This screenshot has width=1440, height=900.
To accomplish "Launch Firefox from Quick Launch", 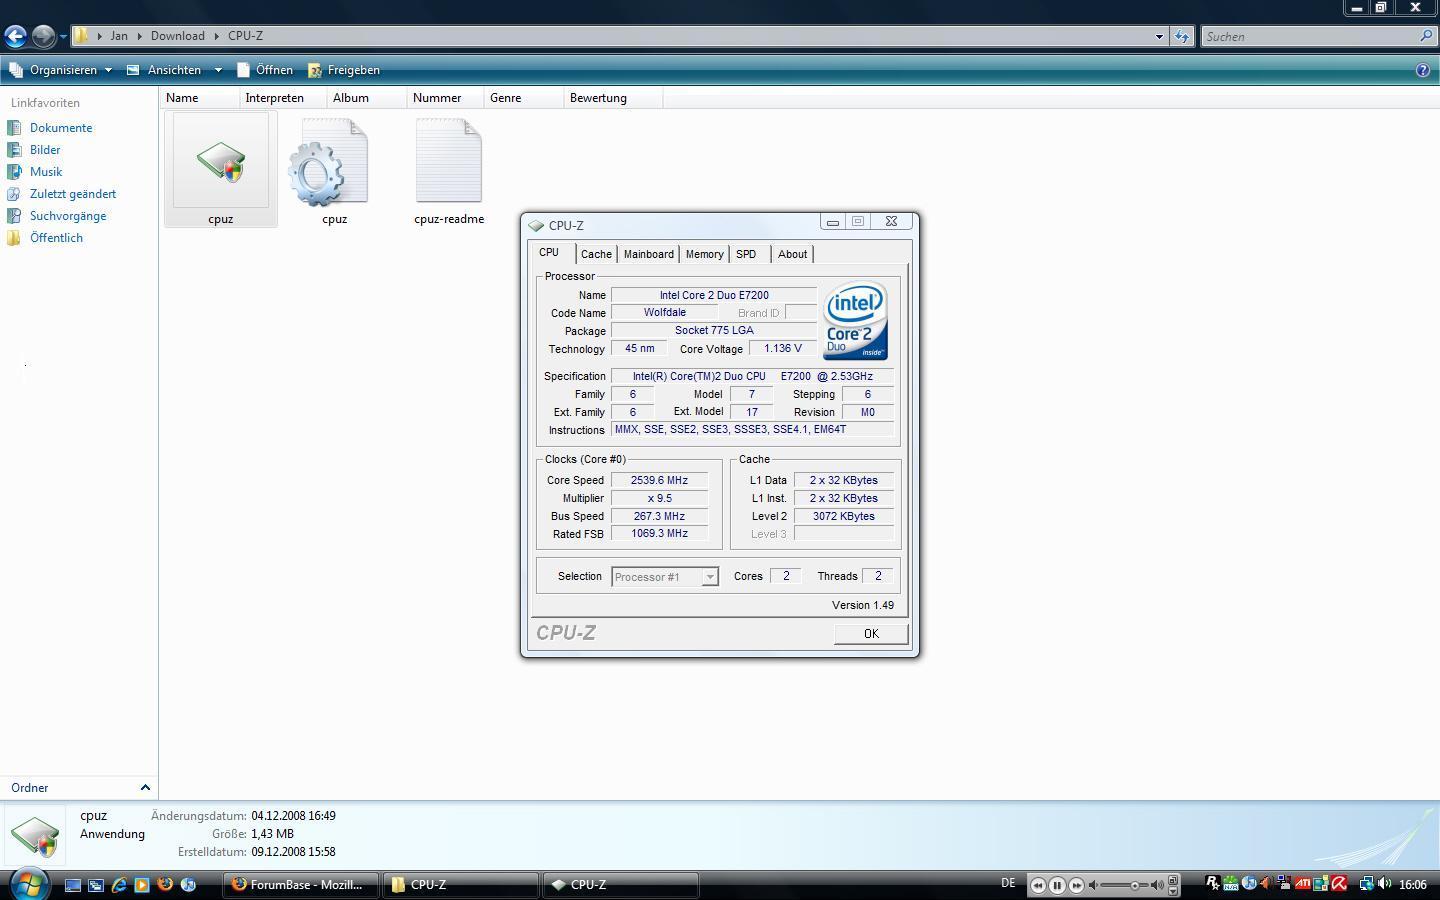I will point(165,885).
